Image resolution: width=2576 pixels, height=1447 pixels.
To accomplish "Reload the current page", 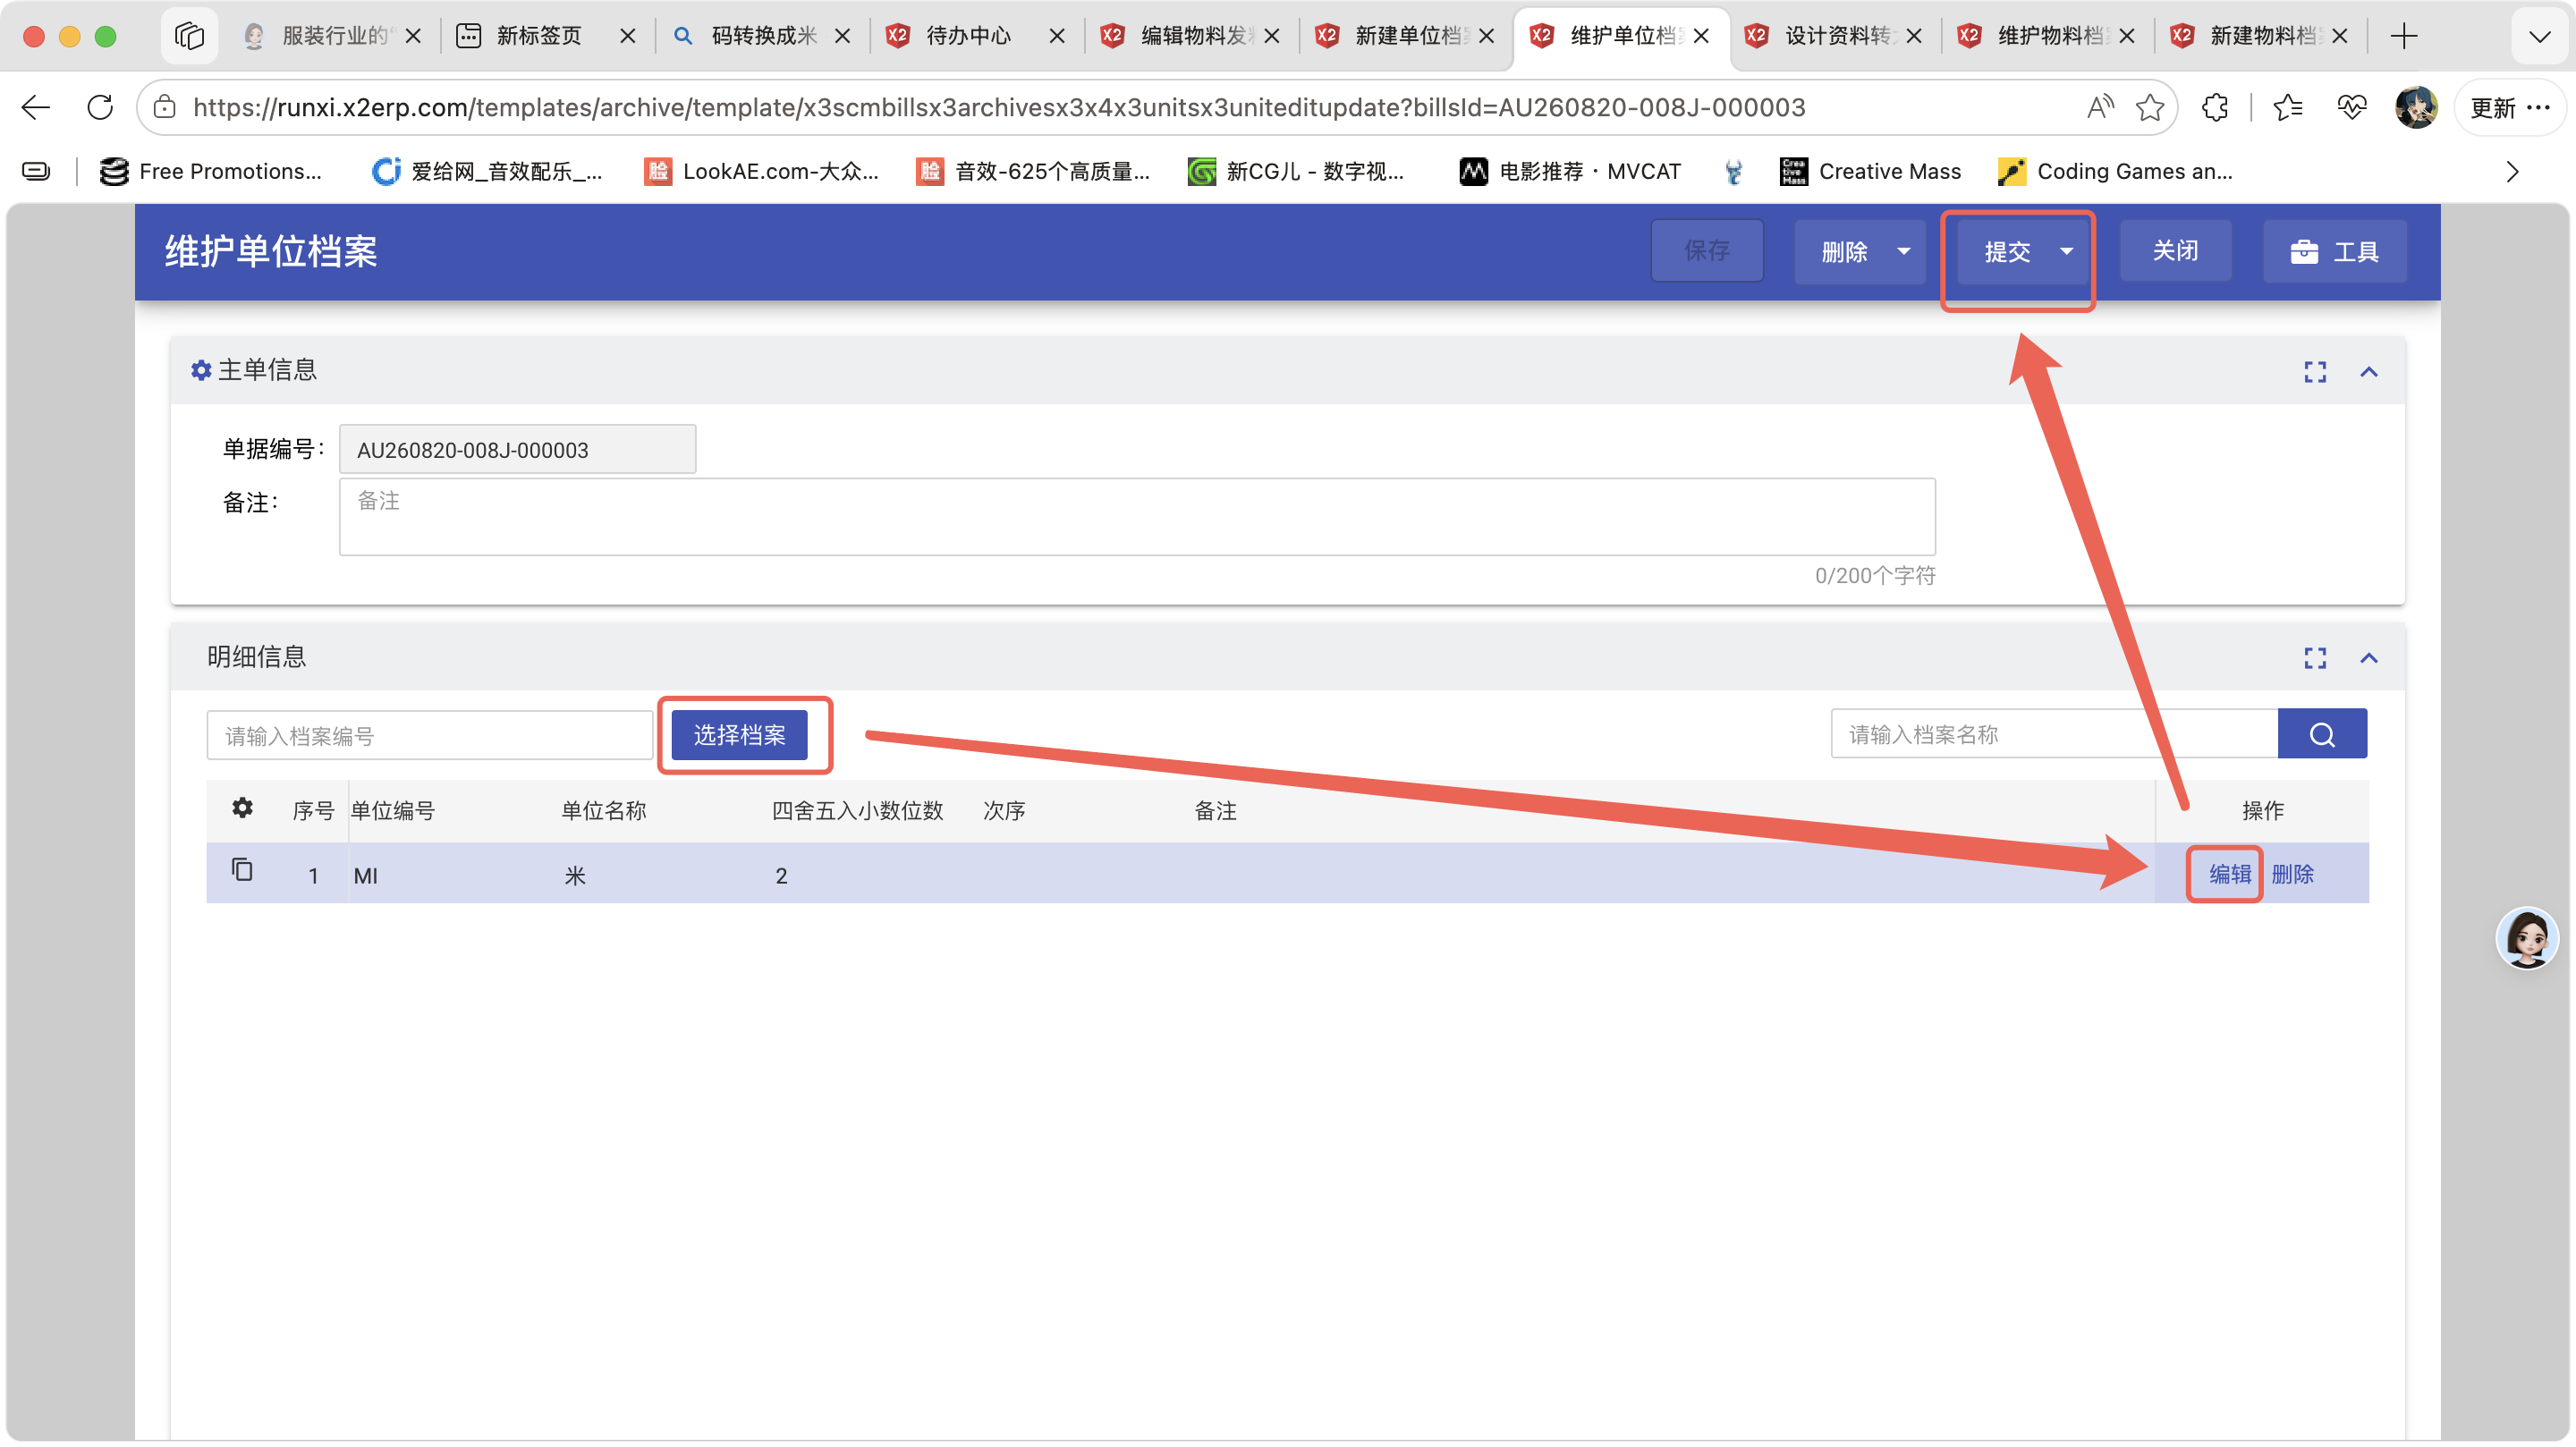I will 100,107.
